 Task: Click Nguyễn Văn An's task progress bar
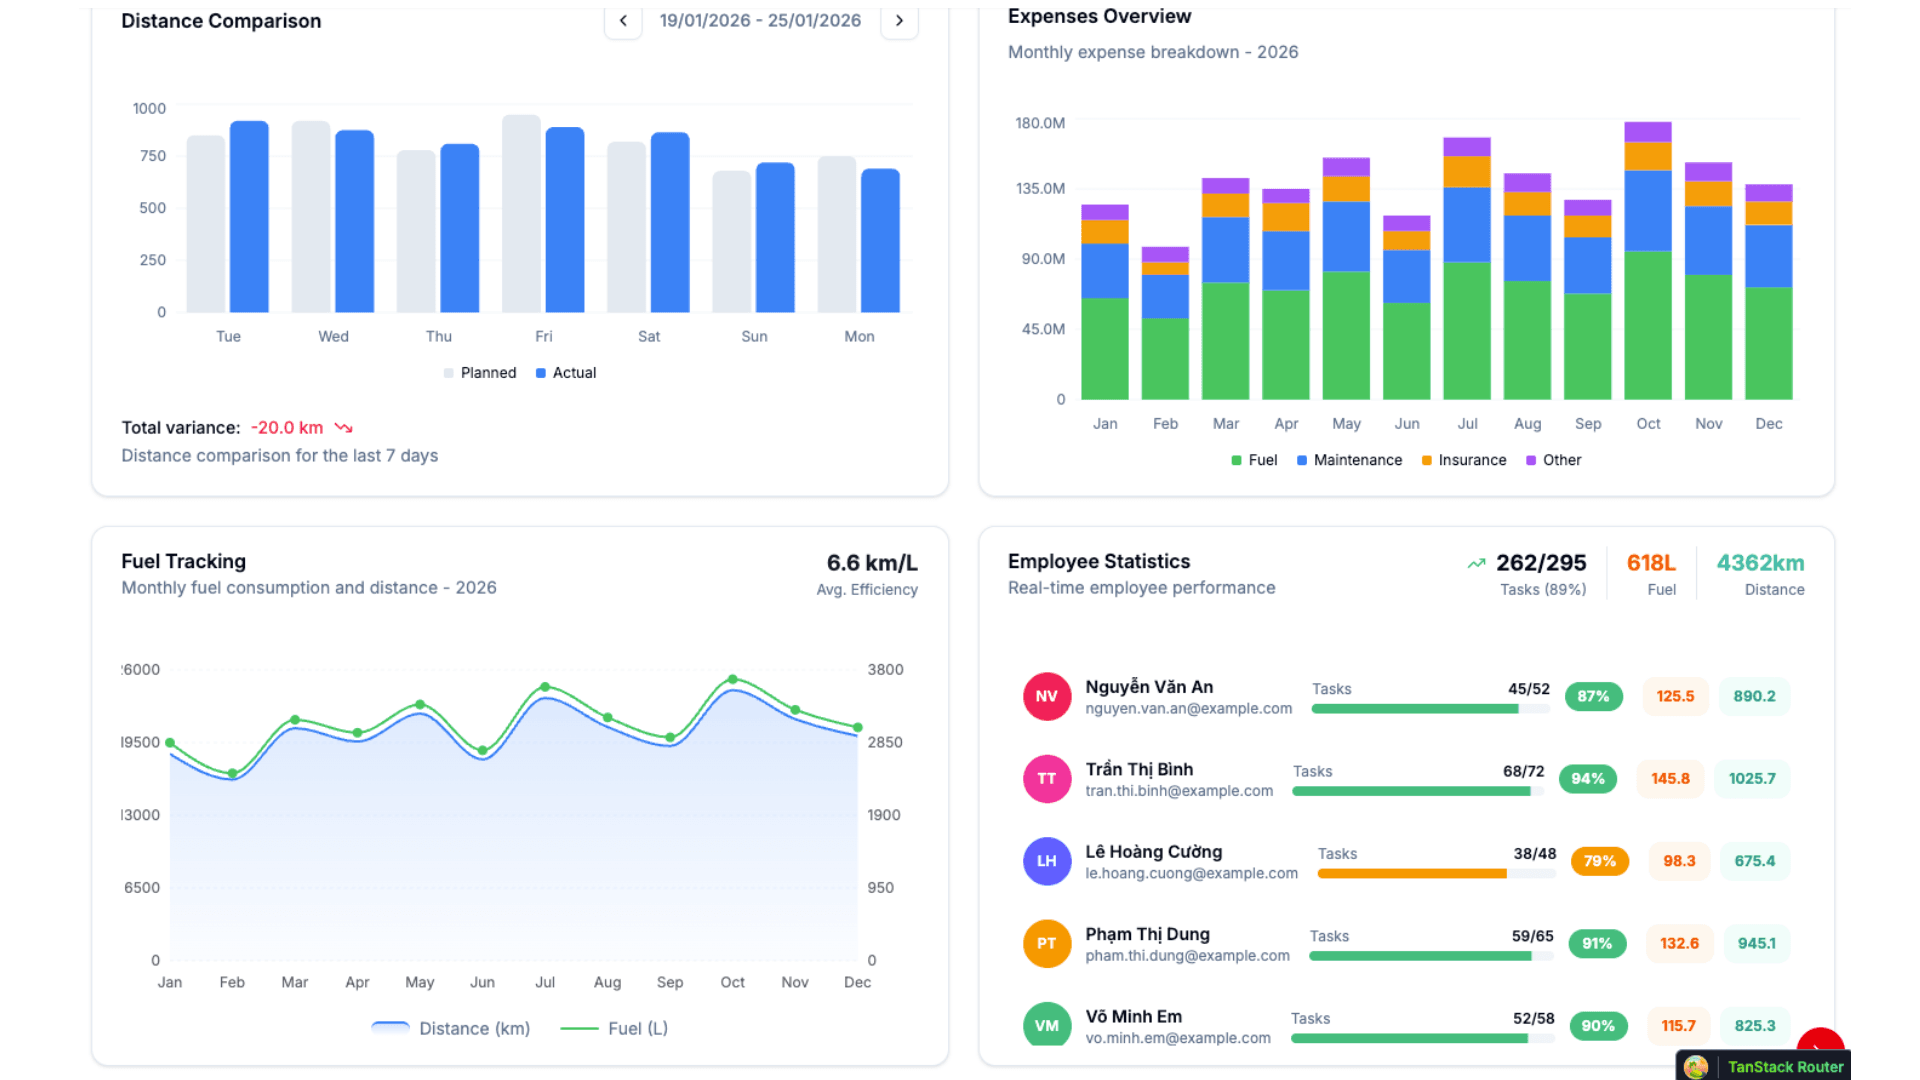1430,709
